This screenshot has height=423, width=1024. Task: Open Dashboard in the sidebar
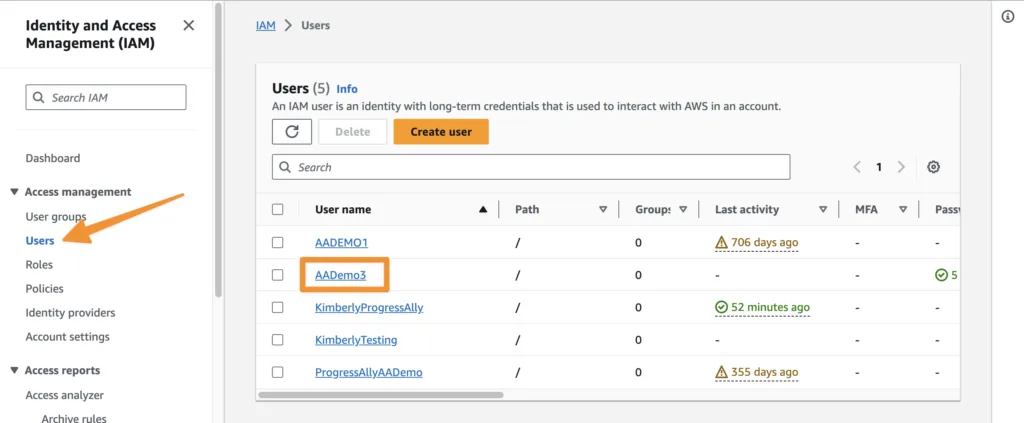(53, 158)
